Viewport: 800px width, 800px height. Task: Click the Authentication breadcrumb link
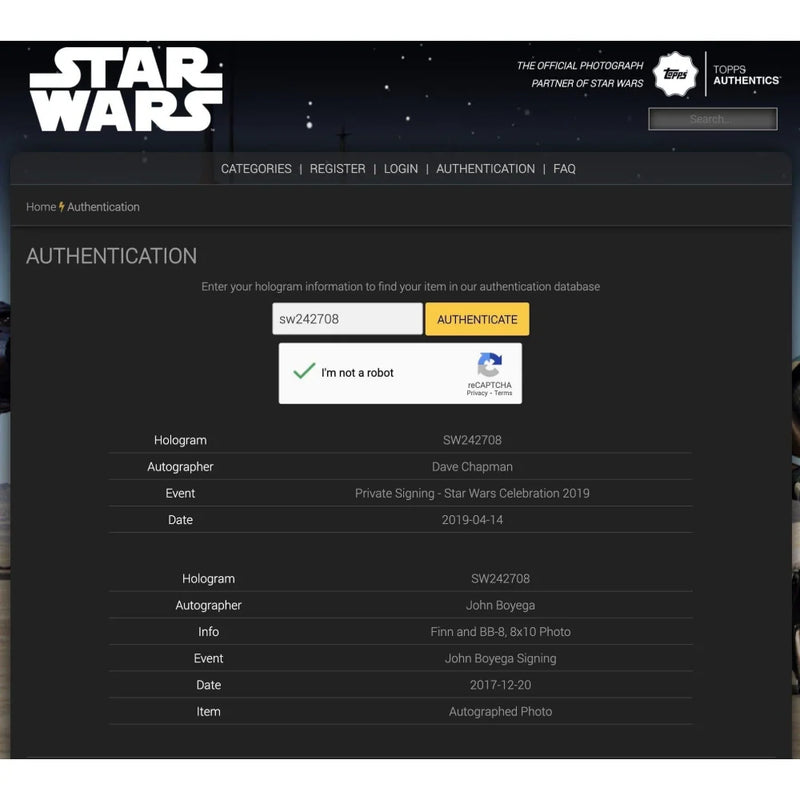pos(104,207)
